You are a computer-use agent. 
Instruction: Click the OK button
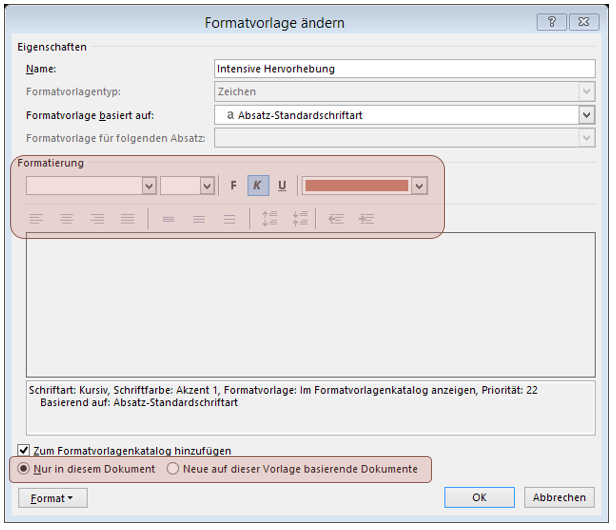(x=479, y=497)
